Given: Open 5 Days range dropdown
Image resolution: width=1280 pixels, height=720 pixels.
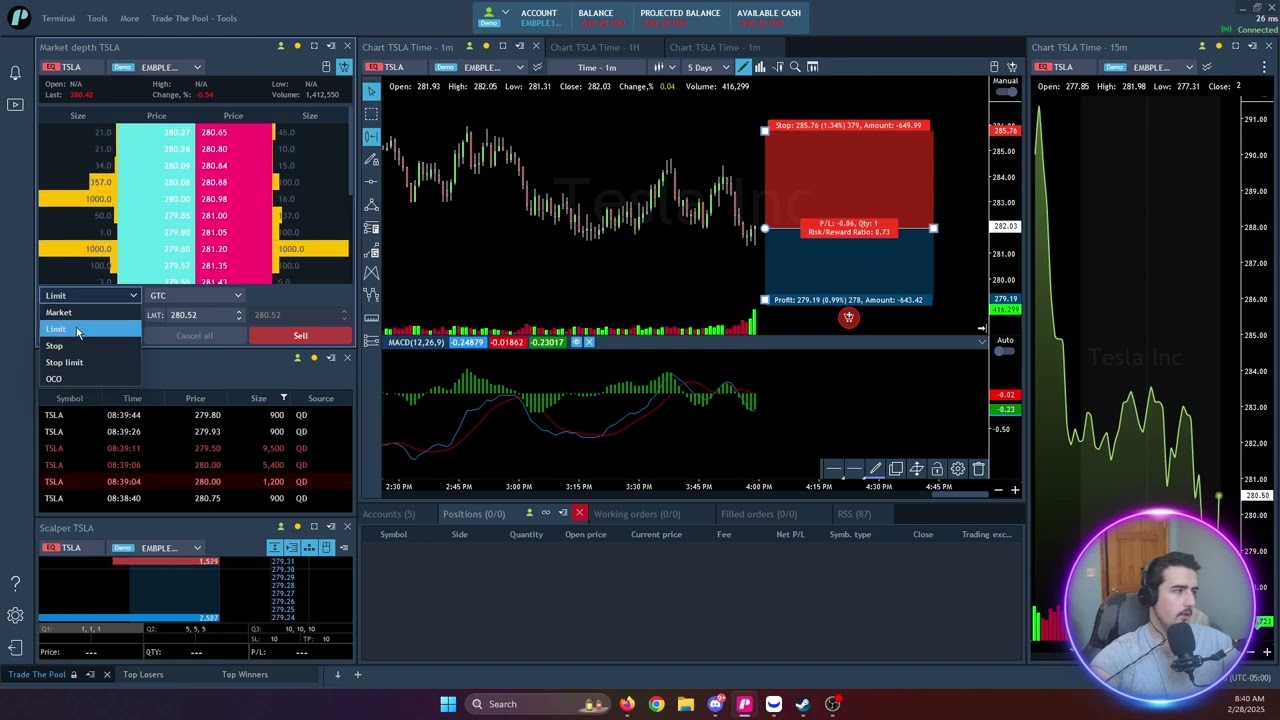Looking at the screenshot, I should [707, 67].
